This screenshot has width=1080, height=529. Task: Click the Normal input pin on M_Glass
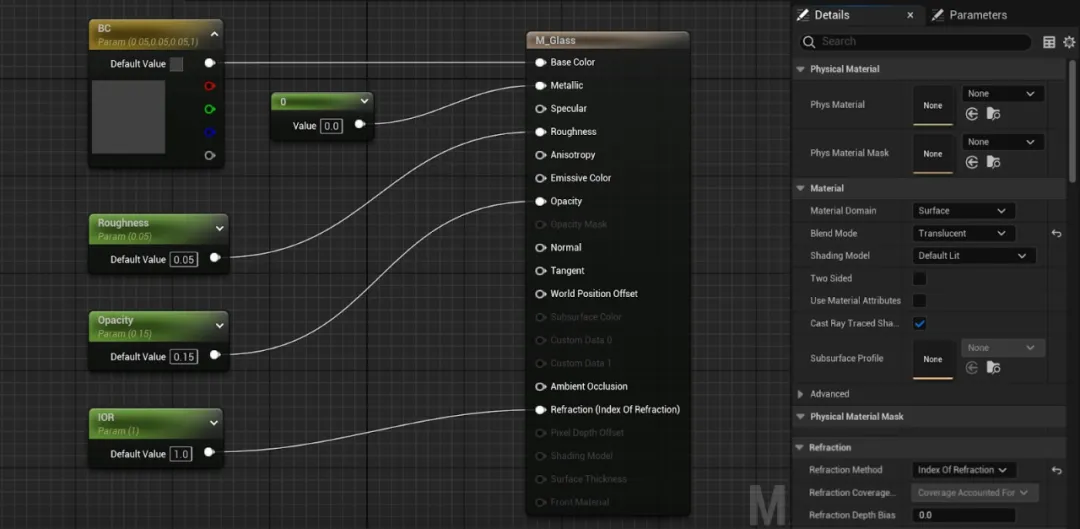pyautogui.click(x=541, y=247)
